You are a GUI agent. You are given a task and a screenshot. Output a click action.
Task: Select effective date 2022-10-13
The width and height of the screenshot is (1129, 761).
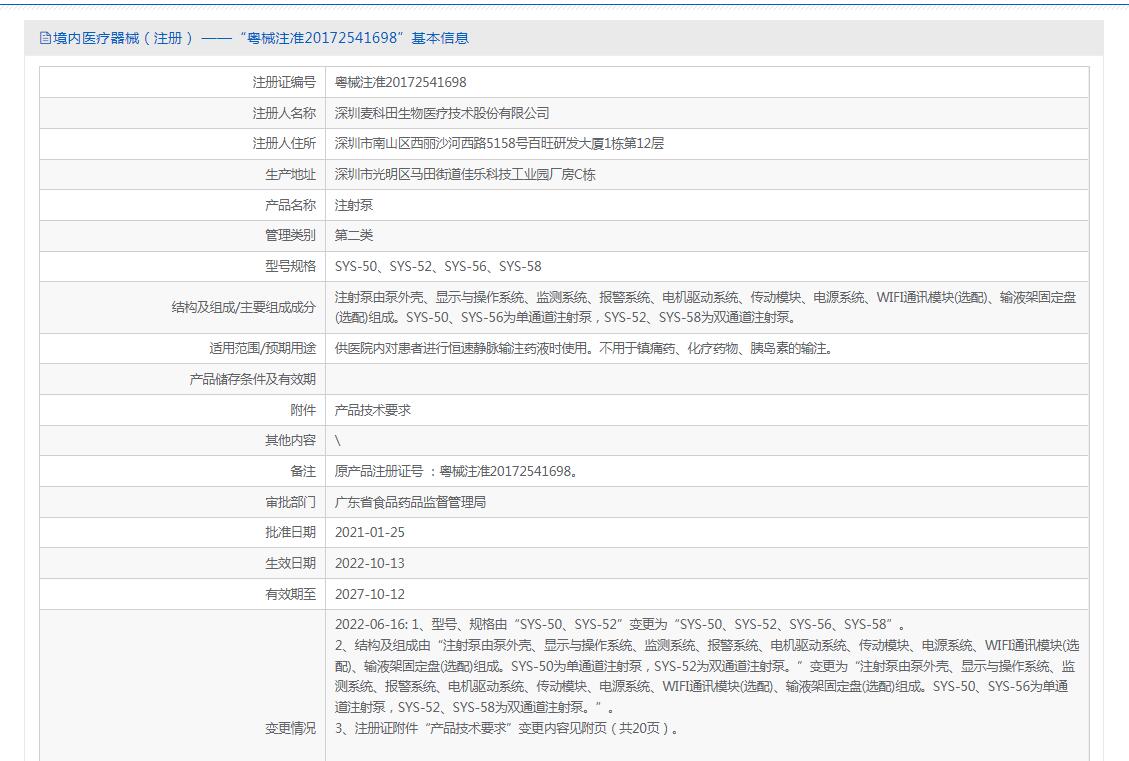click(369, 564)
